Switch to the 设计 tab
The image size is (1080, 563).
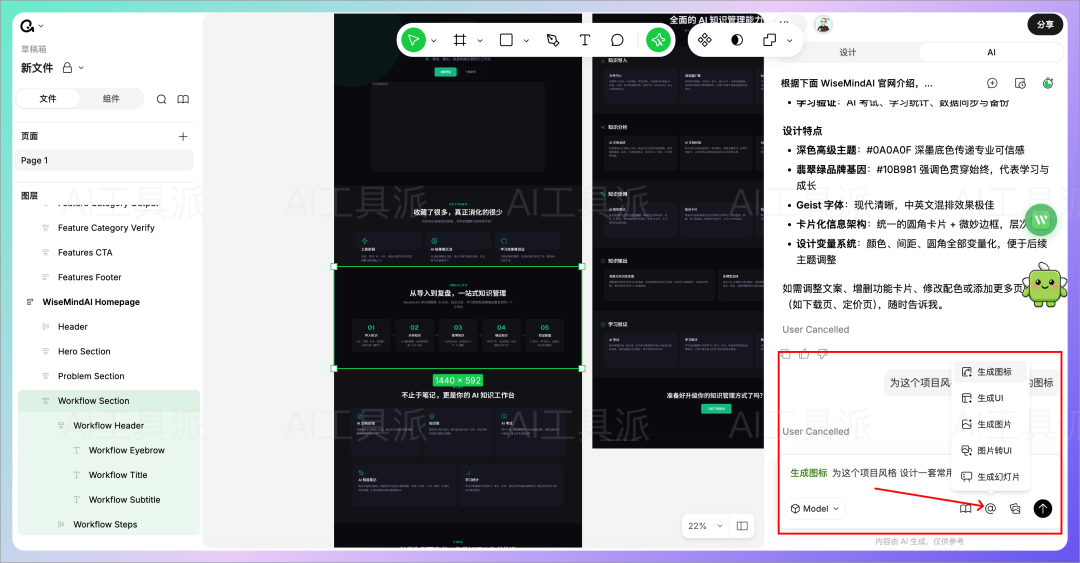pos(847,52)
